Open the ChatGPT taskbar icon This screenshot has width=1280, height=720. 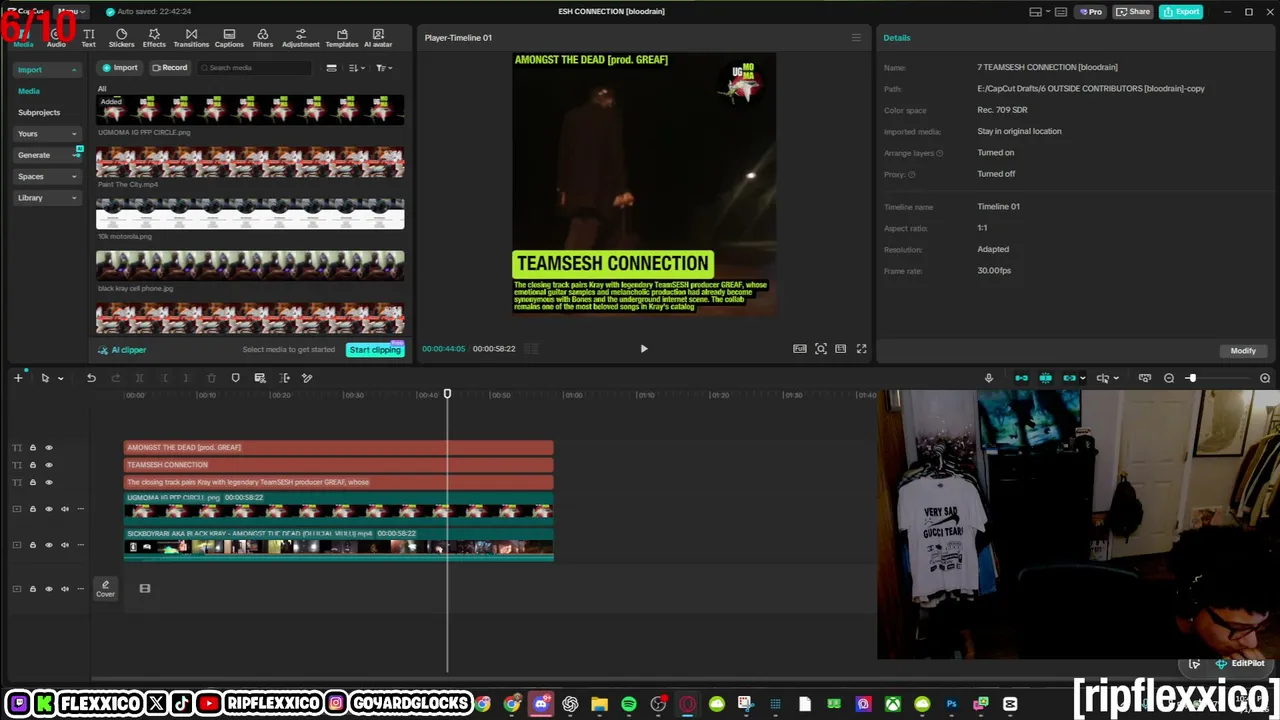point(570,704)
